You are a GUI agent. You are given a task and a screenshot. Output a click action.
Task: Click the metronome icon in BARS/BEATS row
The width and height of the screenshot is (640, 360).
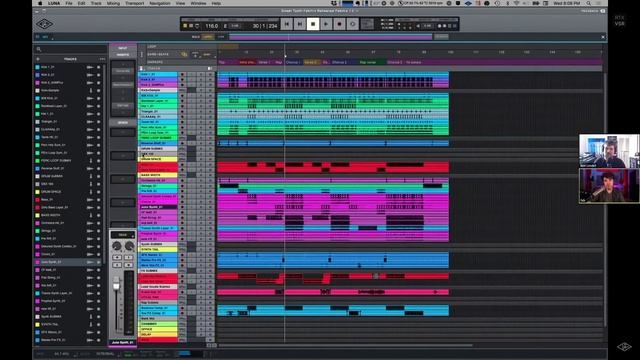[x=184, y=54]
